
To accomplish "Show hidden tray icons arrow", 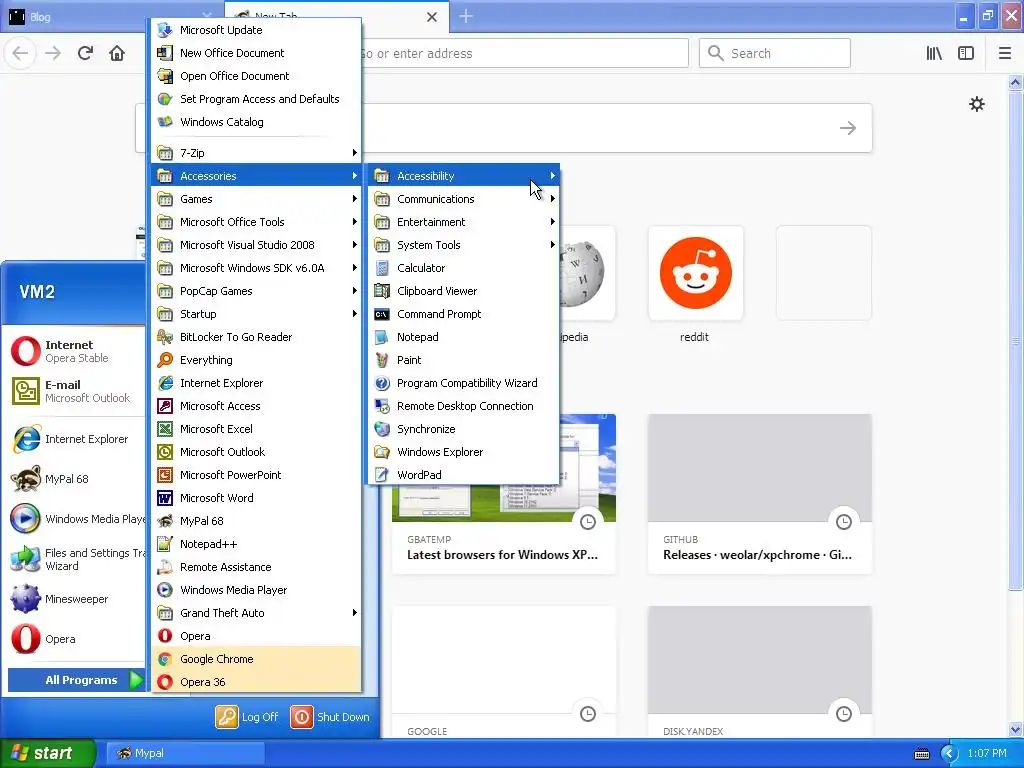I will pyautogui.click(x=949, y=754).
